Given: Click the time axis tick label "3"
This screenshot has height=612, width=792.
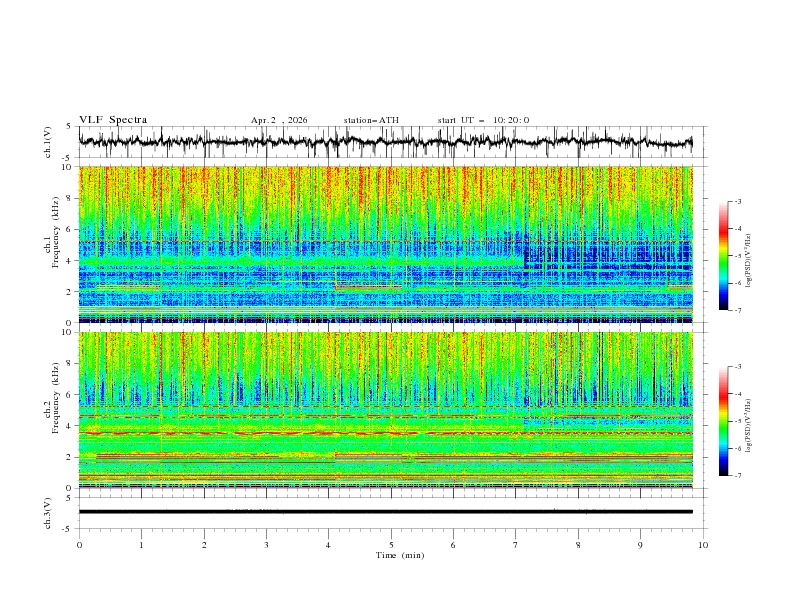Looking at the screenshot, I should click(266, 545).
